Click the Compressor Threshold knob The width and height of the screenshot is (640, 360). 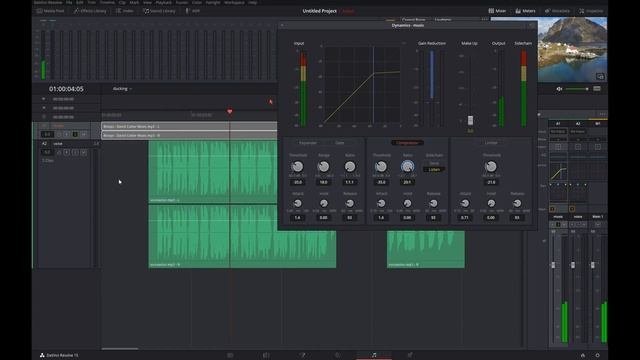tap(381, 166)
